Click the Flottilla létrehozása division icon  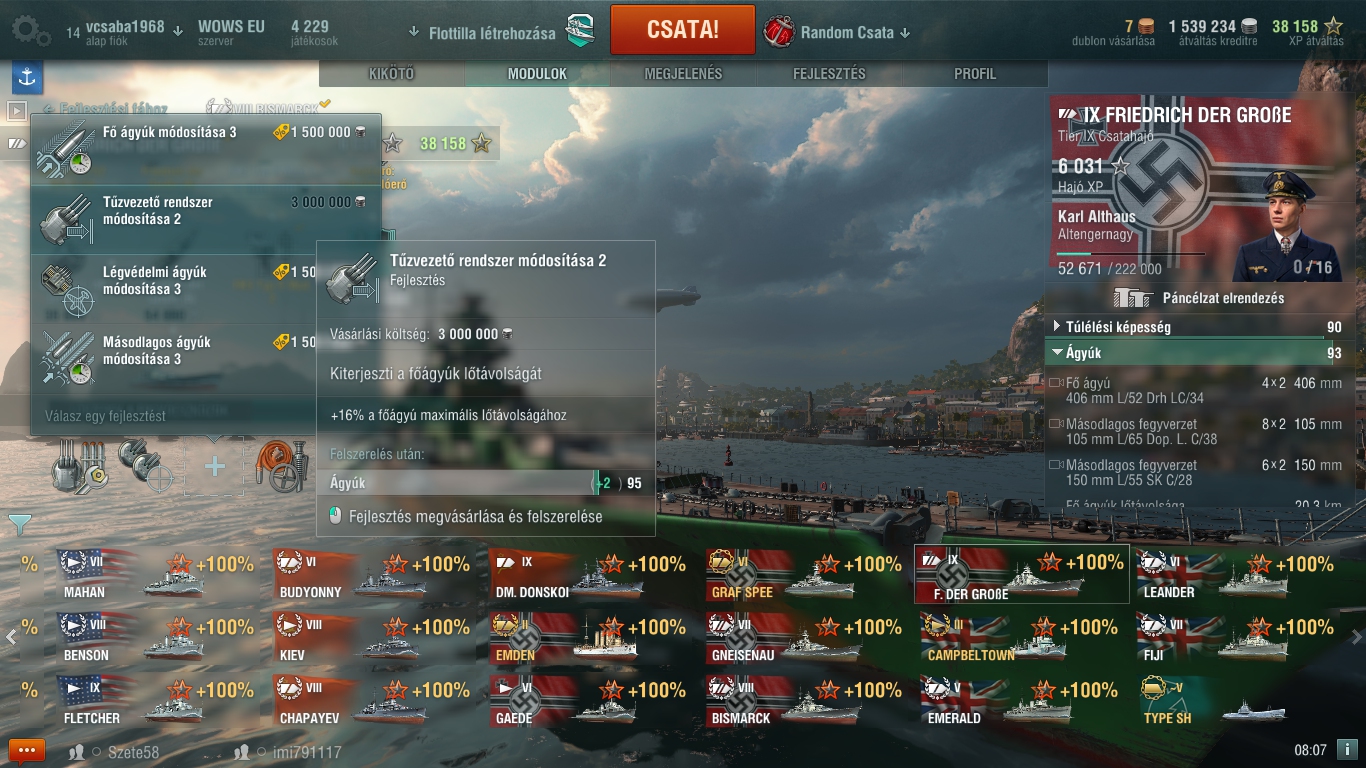pyautogui.click(x=580, y=32)
